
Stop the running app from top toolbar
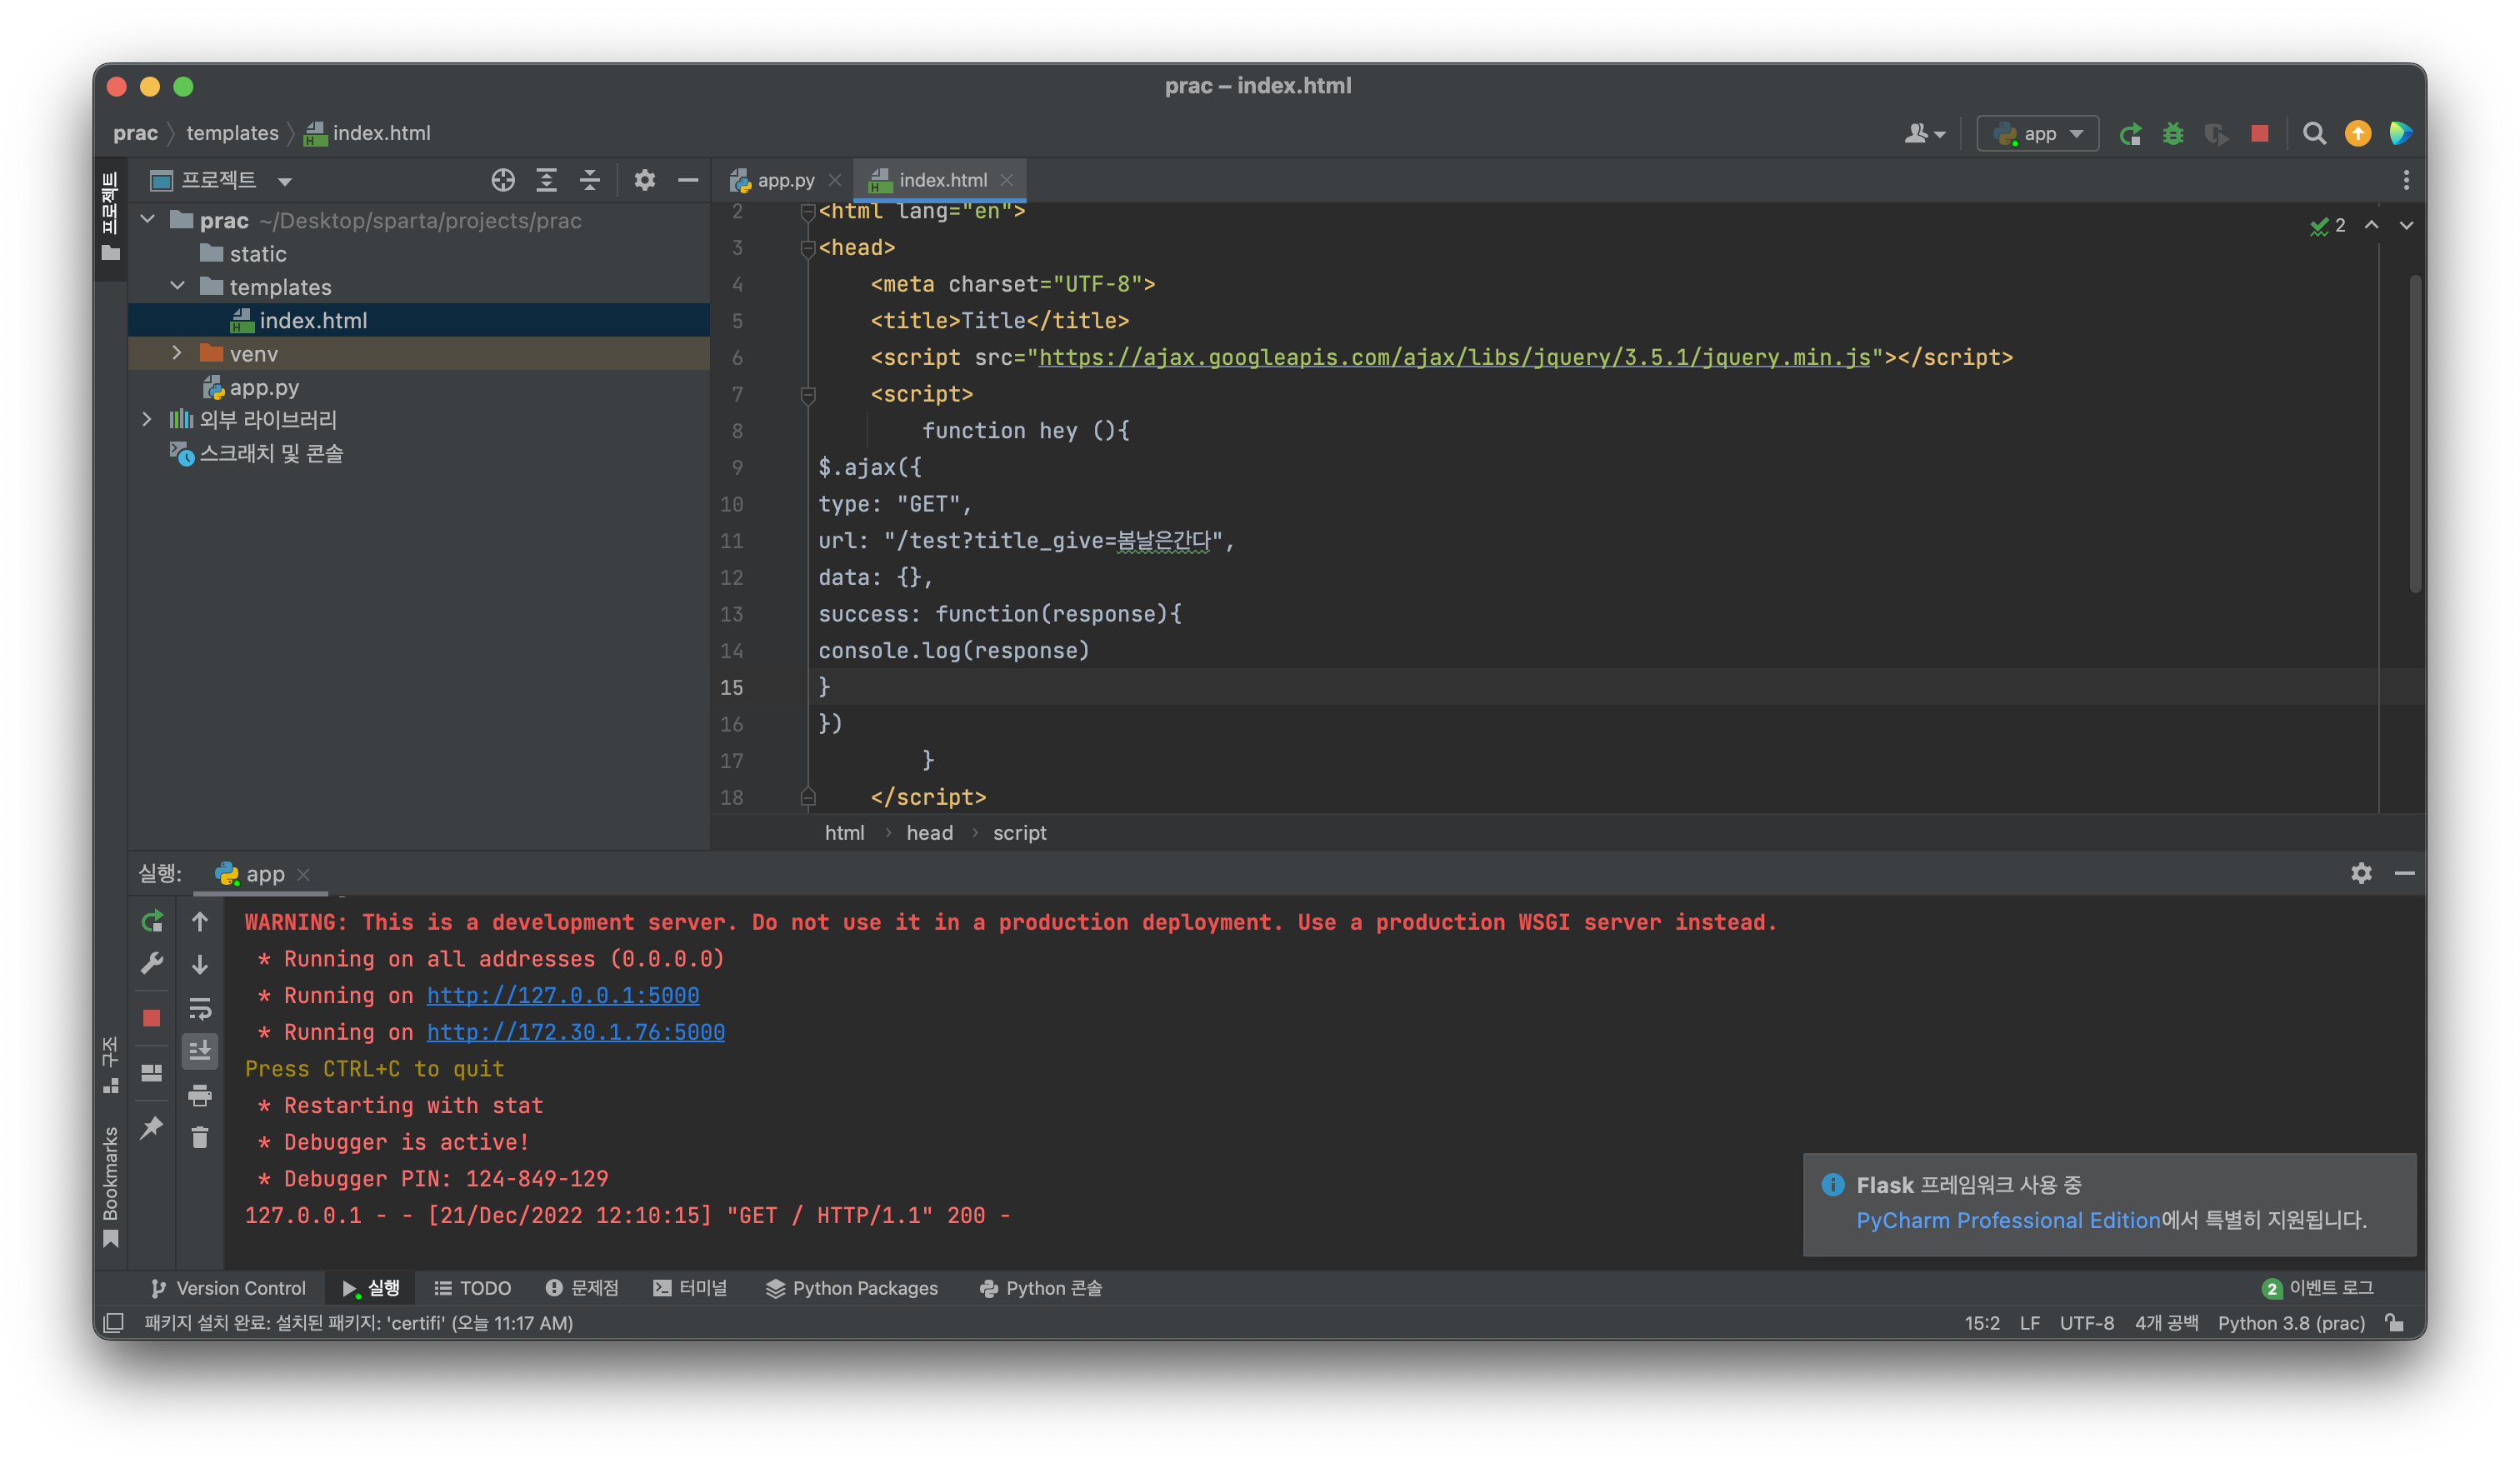[2259, 134]
